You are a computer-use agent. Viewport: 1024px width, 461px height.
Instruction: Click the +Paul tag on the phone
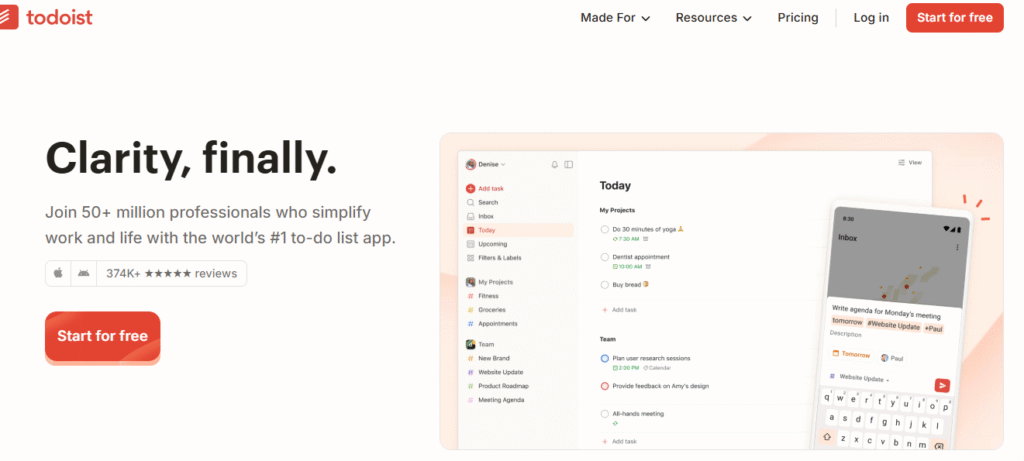point(934,328)
